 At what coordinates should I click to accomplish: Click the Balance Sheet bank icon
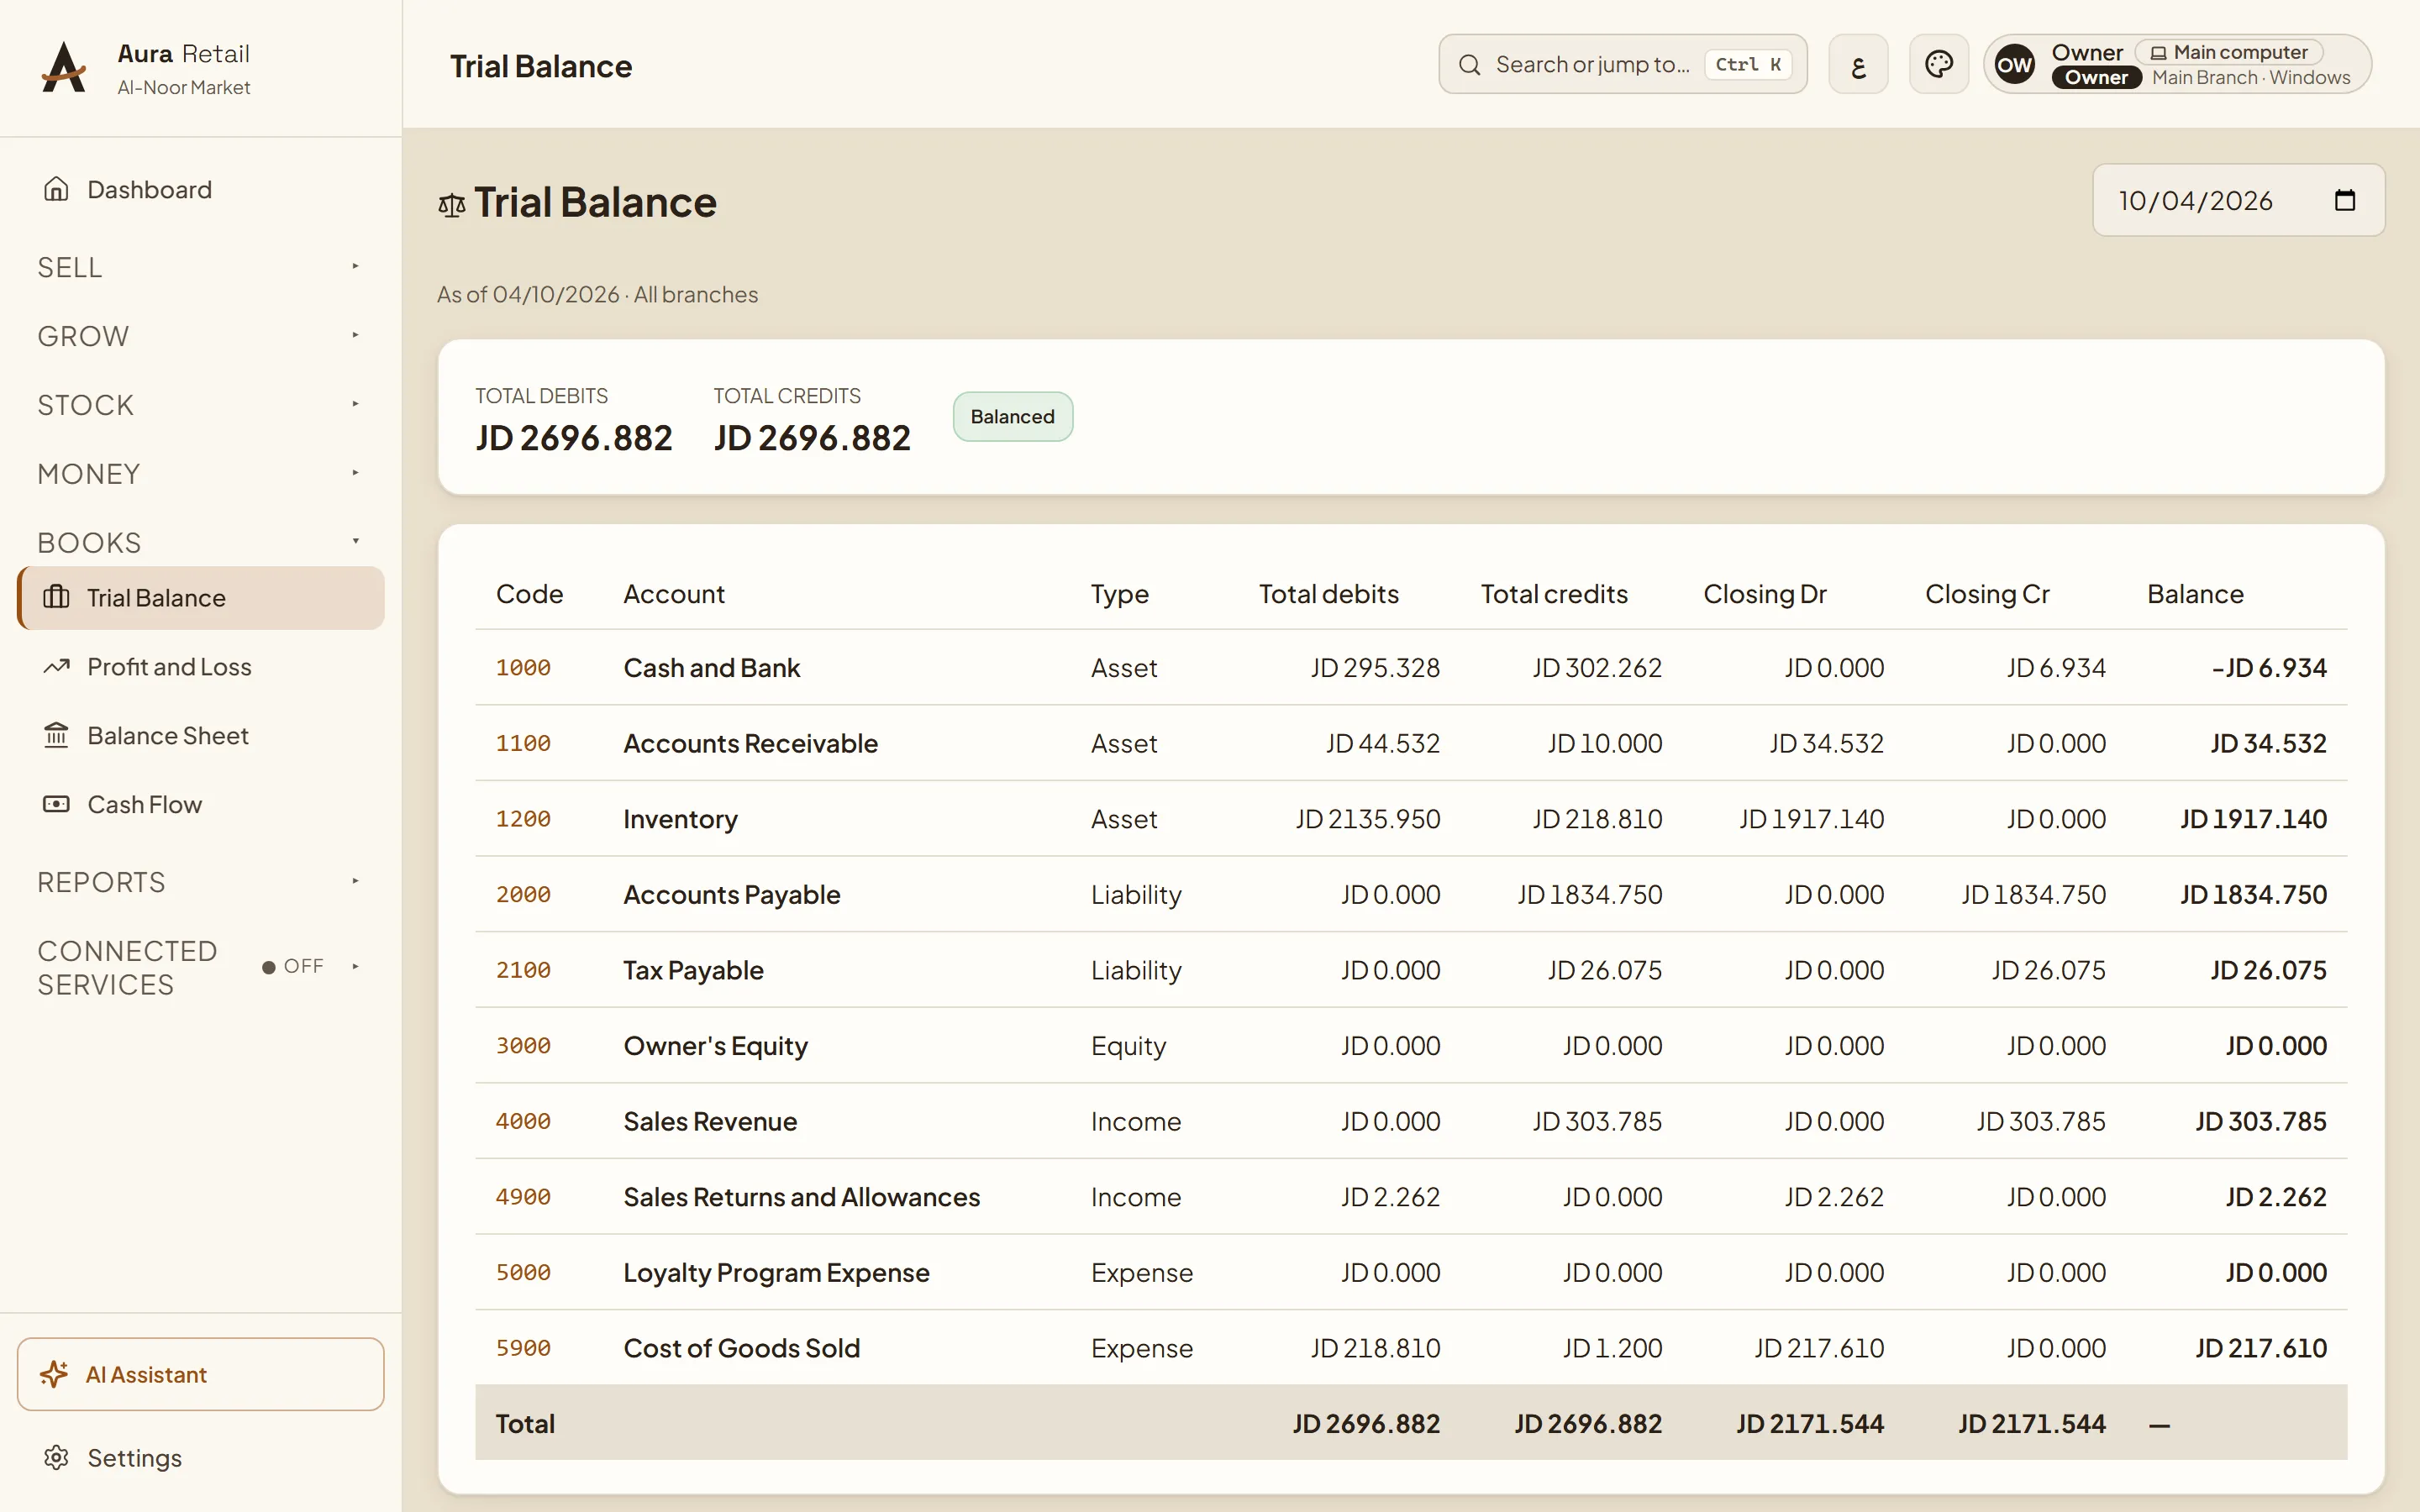pyautogui.click(x=56, y=735)
